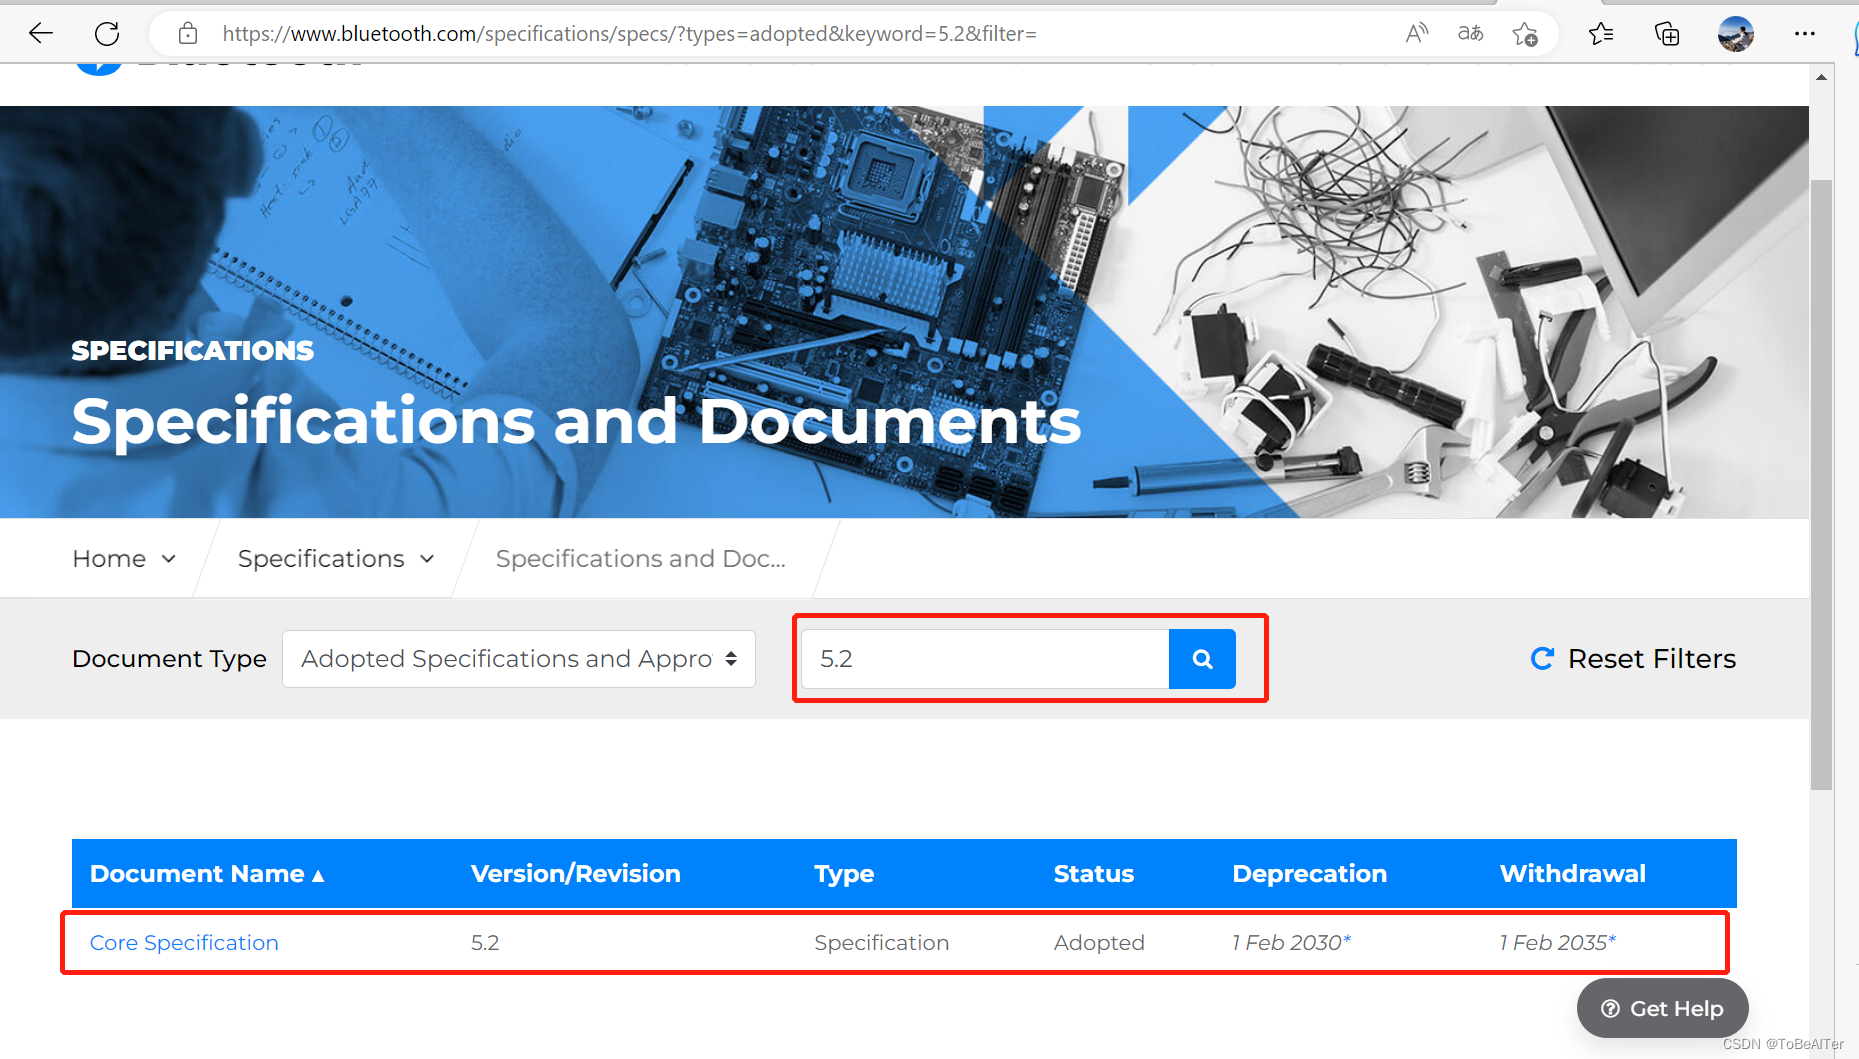The image size is (1859, 1059).
Task: Sort by Type column header
Action: [844, 874]
